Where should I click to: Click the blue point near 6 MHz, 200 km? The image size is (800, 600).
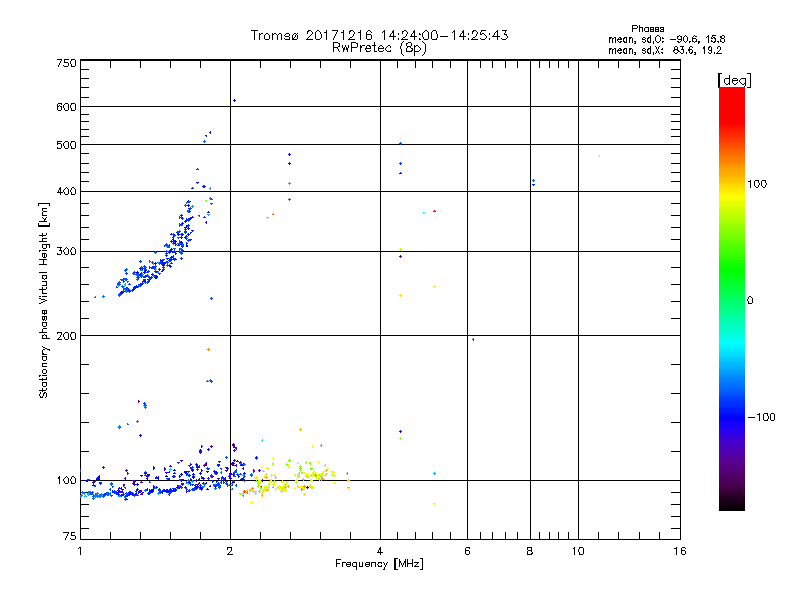point(473,339)
